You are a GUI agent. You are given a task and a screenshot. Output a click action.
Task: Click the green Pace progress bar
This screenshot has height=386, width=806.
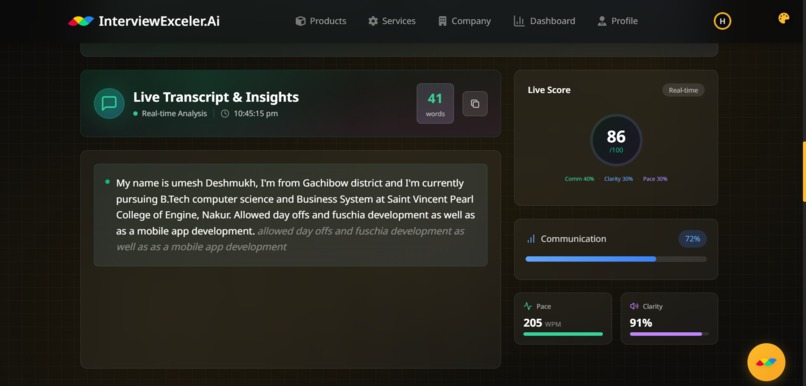[563, 334]
